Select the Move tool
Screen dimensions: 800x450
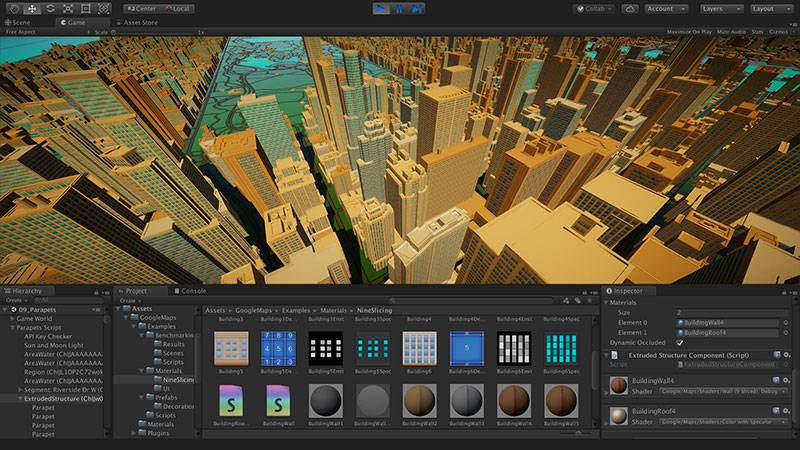[32, 8]
